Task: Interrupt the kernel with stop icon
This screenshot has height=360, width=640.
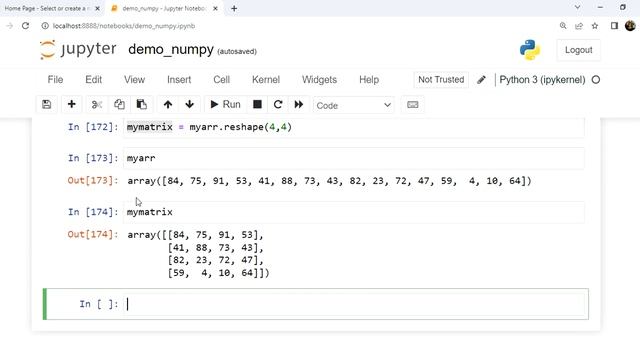Action: 257,104
